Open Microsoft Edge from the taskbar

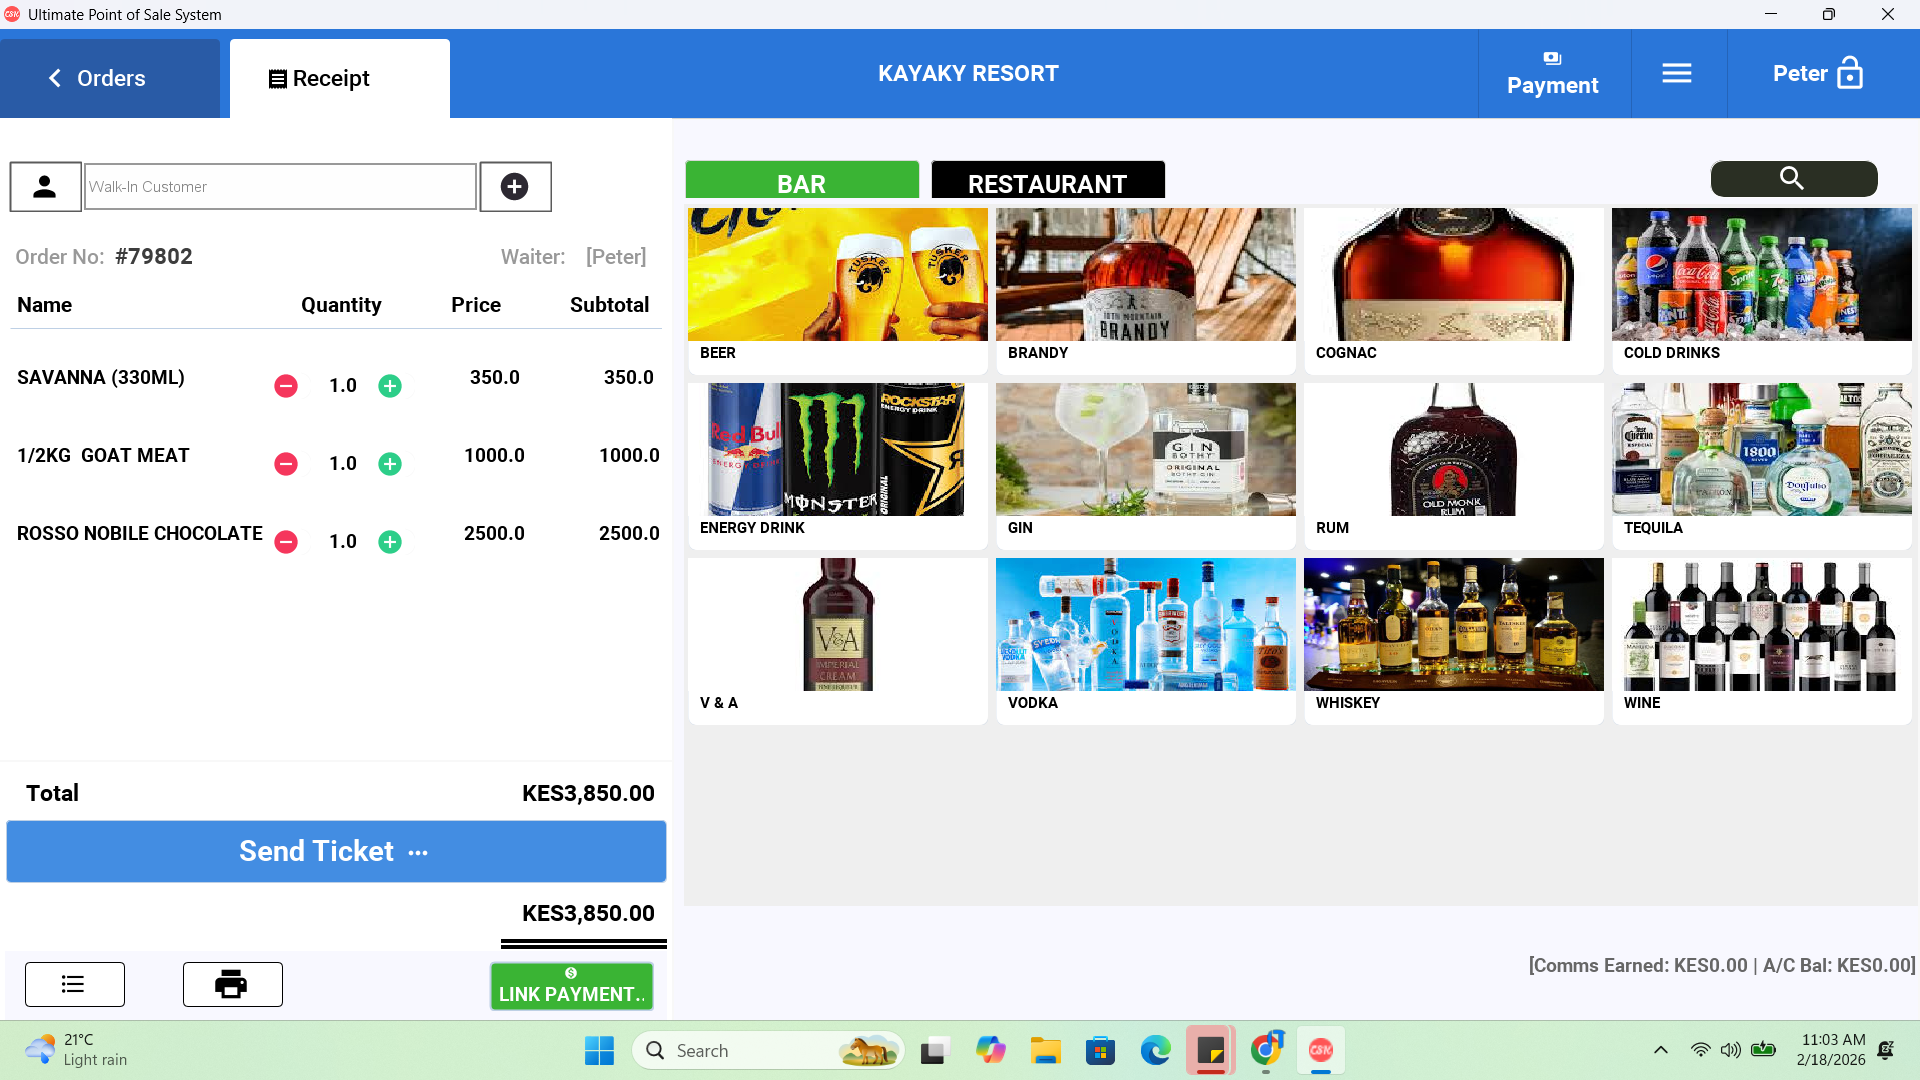coord(1155,1050)
